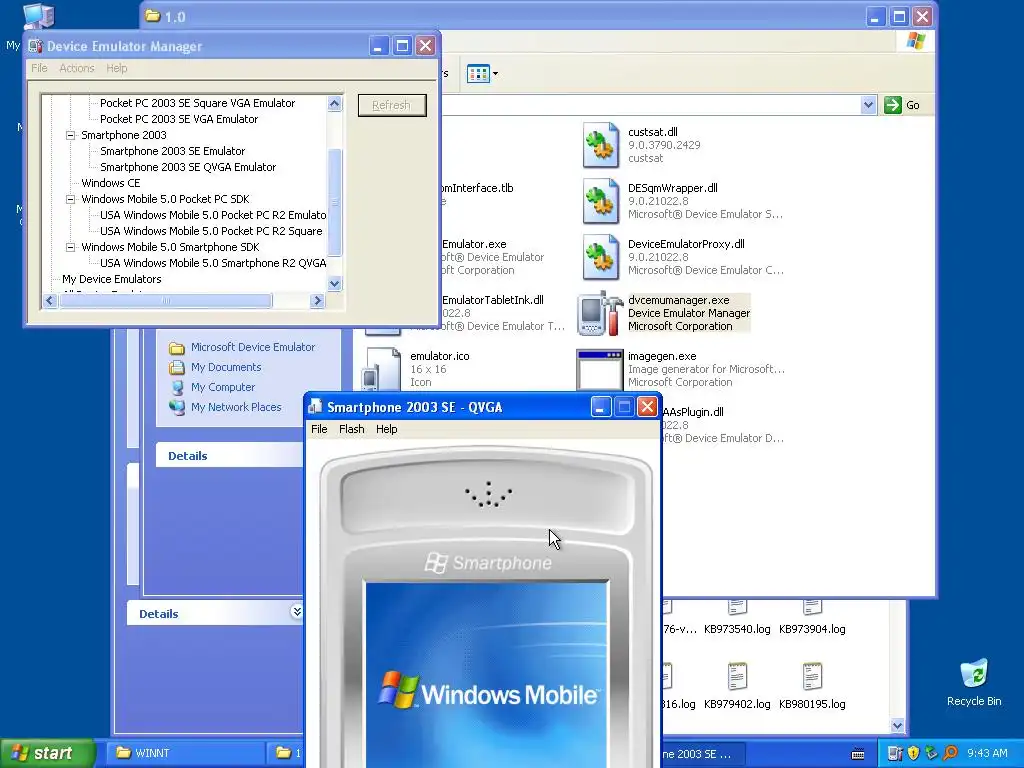Open the My Documents link

coord(226,368)
